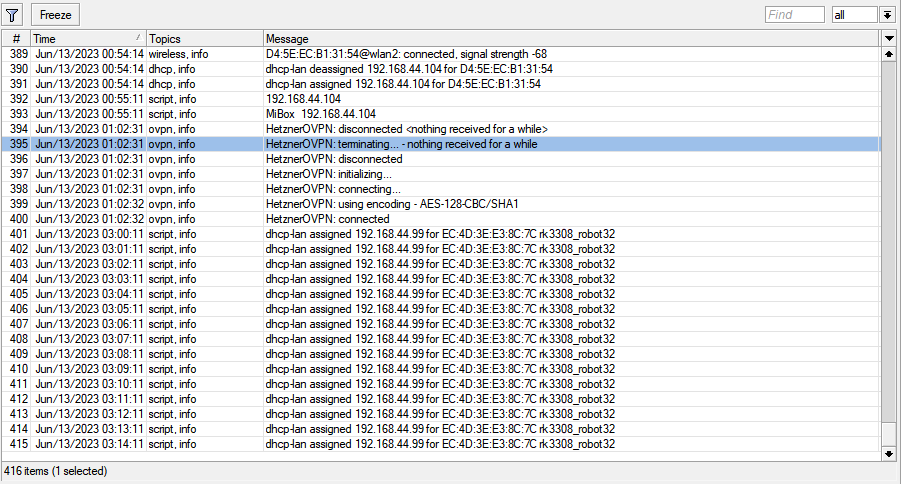Select row 405 at 03:04:11
This screenshot has width=901, height=484.
point(441,294)
